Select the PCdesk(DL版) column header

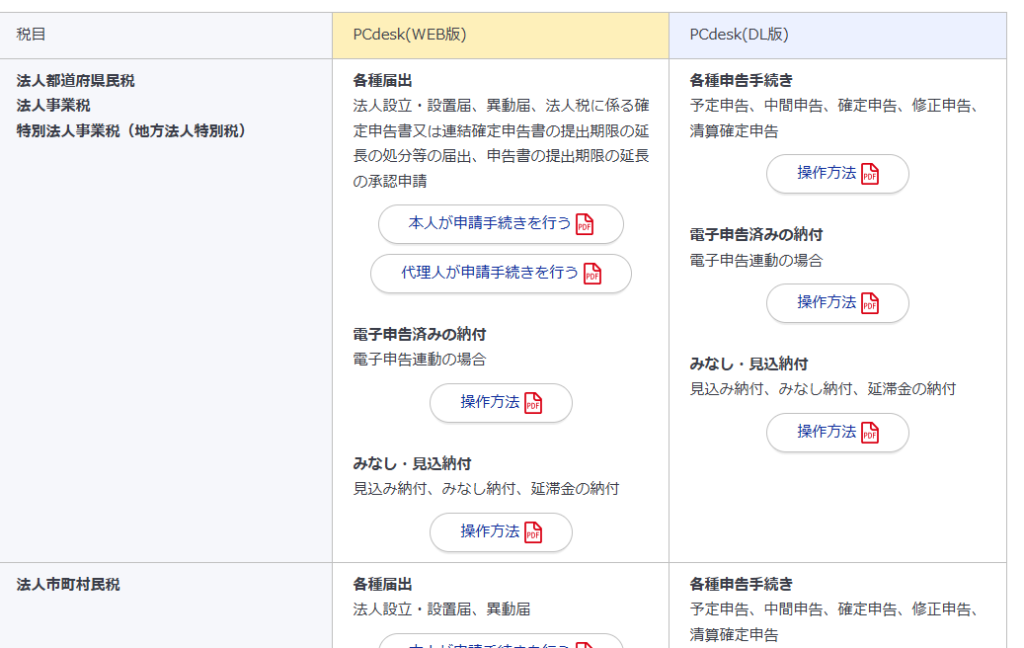click(x=738, y=35)
